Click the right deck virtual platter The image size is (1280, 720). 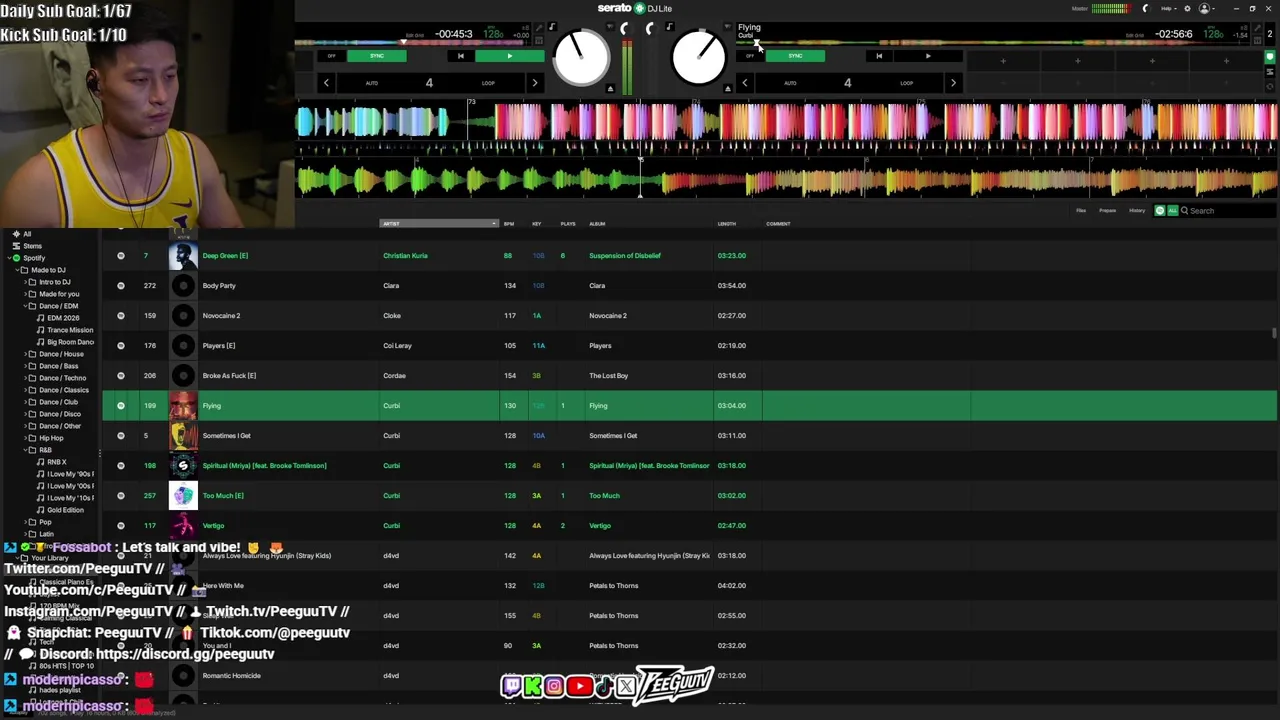[698, 56]
